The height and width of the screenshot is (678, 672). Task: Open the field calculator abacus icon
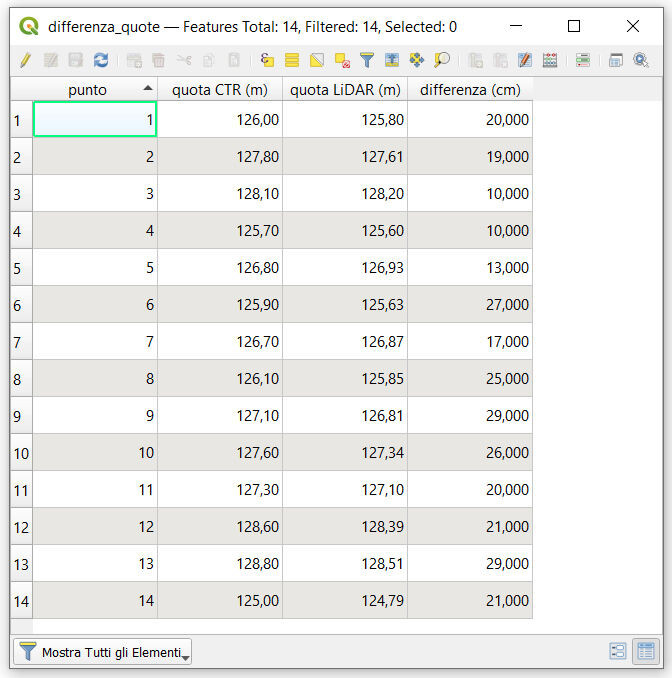pyautogui.click(x=550, y=60)
